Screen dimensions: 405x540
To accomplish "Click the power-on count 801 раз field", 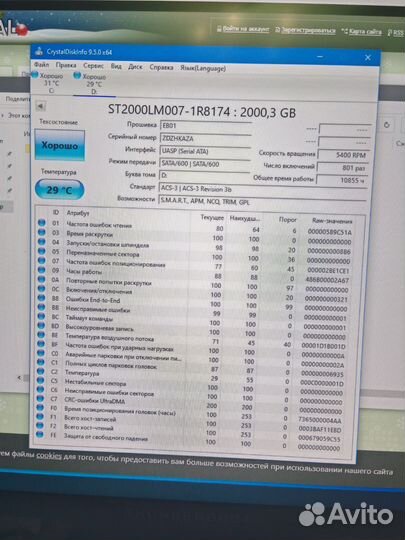I will tap(343, 168).
